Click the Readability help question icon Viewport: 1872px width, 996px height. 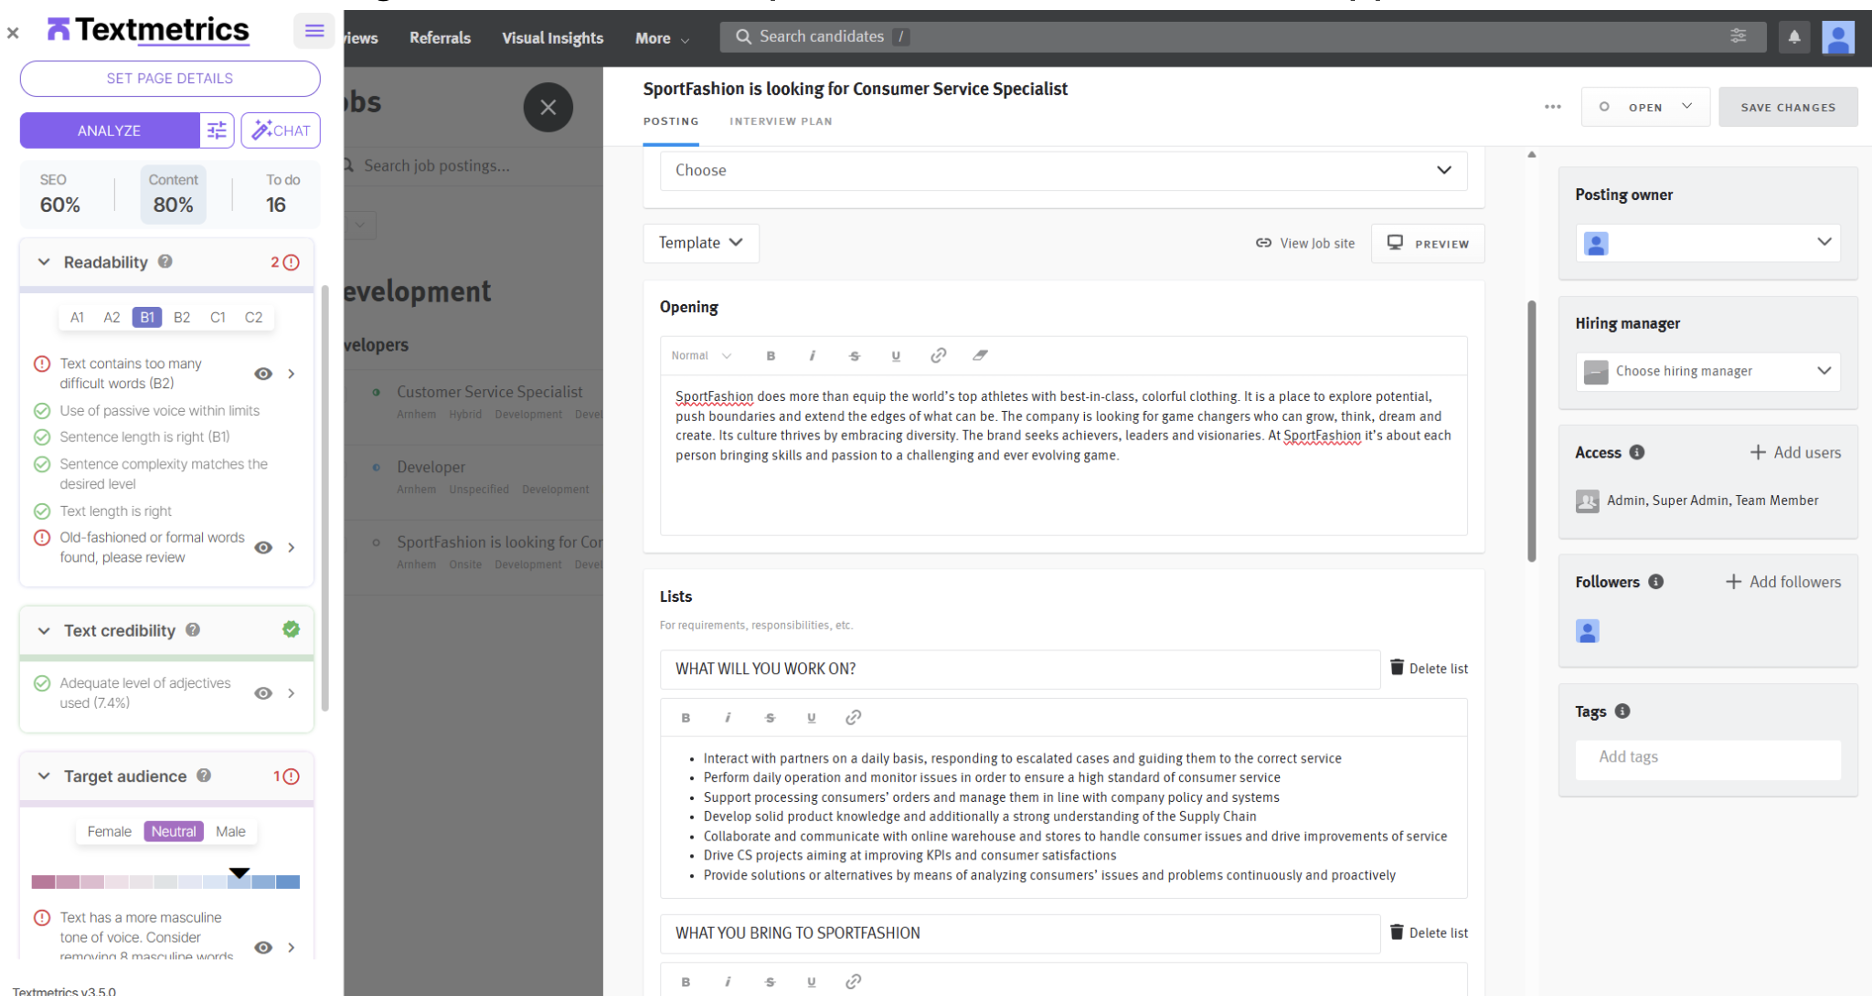point(166,261)
